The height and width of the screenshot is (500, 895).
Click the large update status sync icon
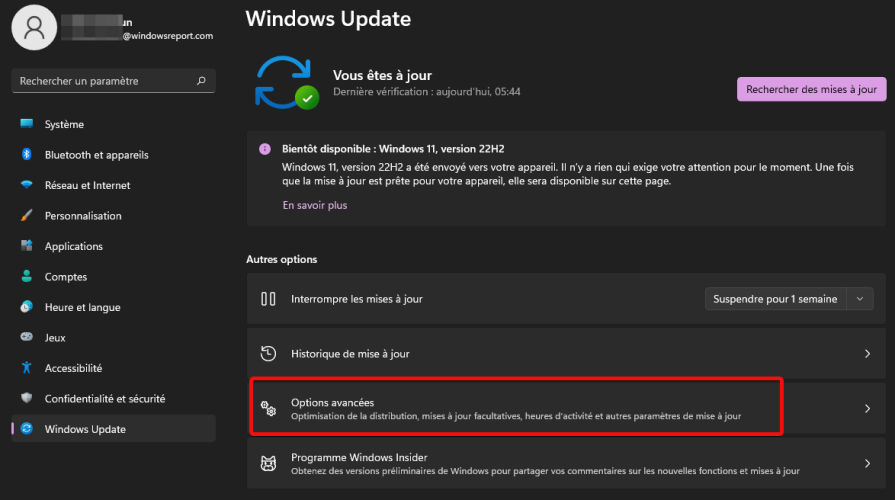(287, 83)
